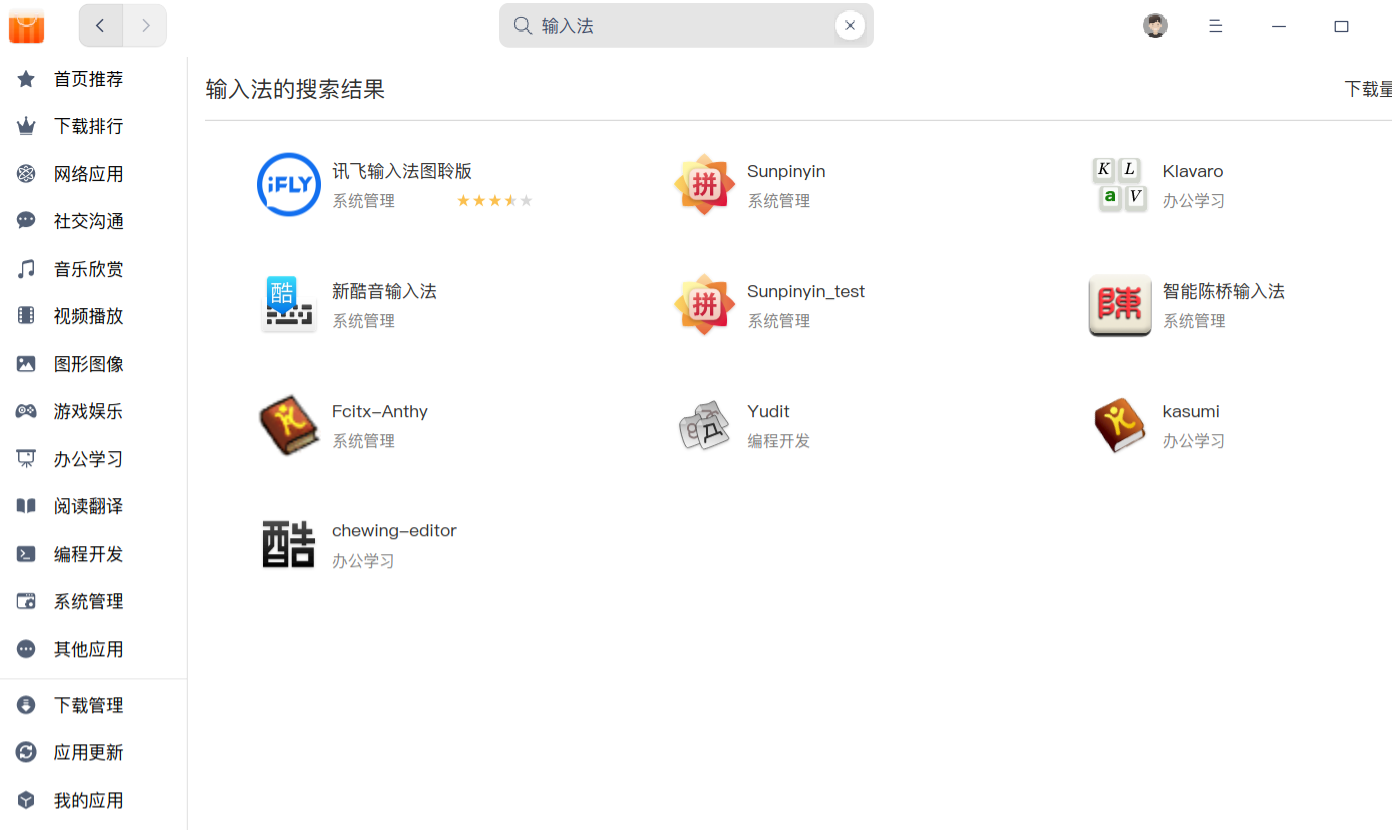Viewport: 1392px width, 830px height.
Task: Open the 智能陈桥输入法 app icon
Action: (1120, 305)
